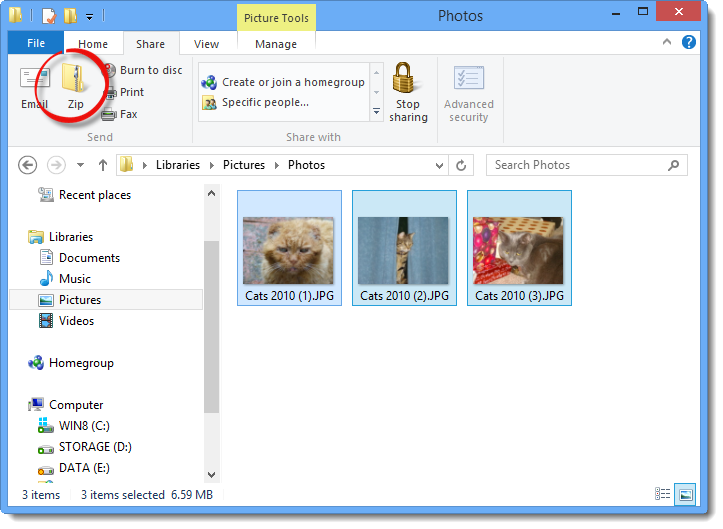Click the folder system icon in title bar
723x529 pixels.
[x=15, y=15]
